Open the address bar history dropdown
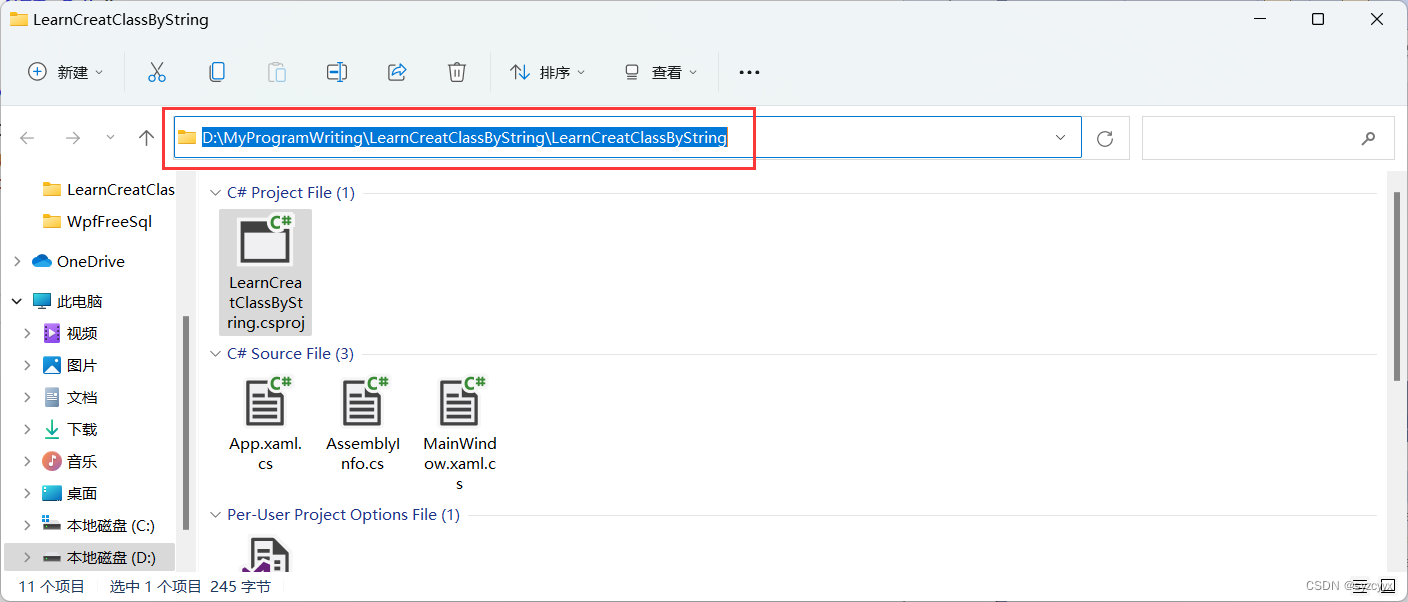The width and height of the screenshot is (1408, 602). pyautogui.click(x=1059, y=137)
